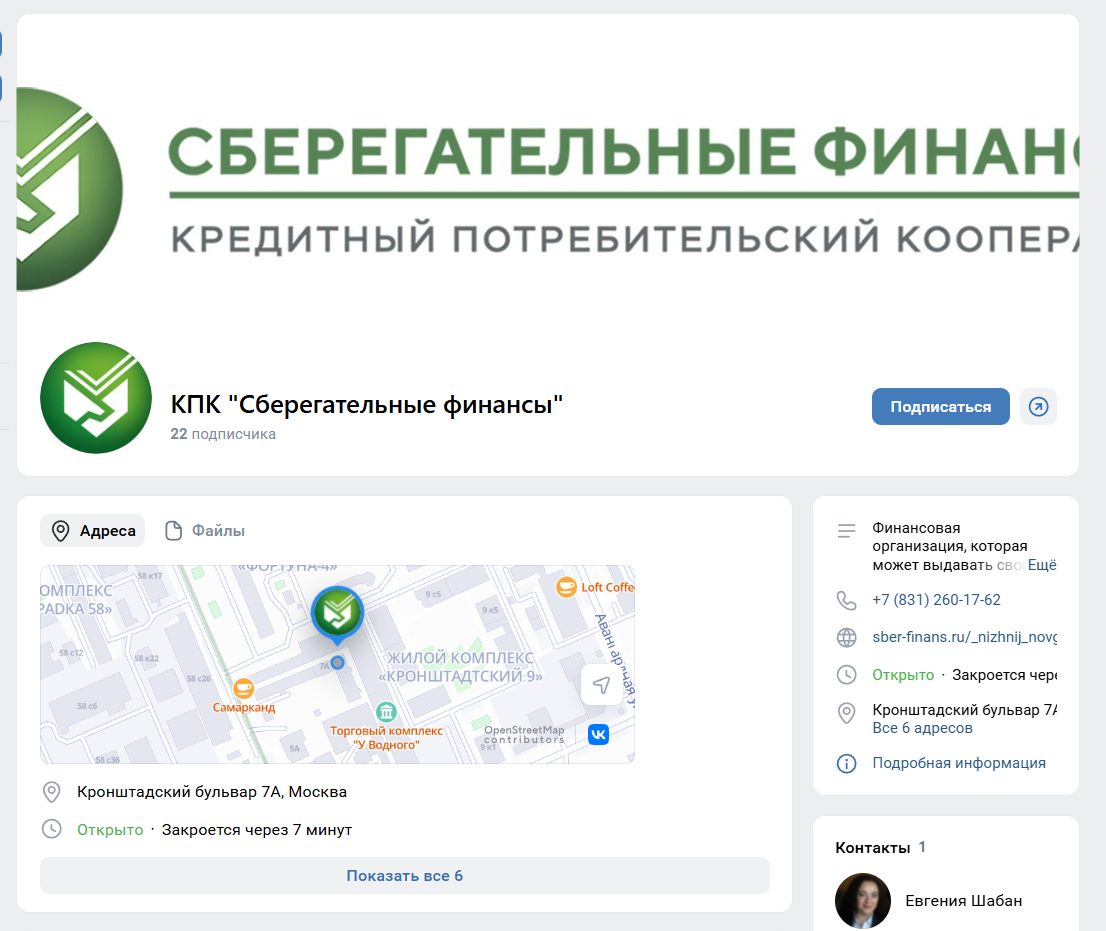Screen dimensions: 1106x931
Task: Click the Подписаться subscribe button
Action: pyautogui.click(x=940, y=406)
